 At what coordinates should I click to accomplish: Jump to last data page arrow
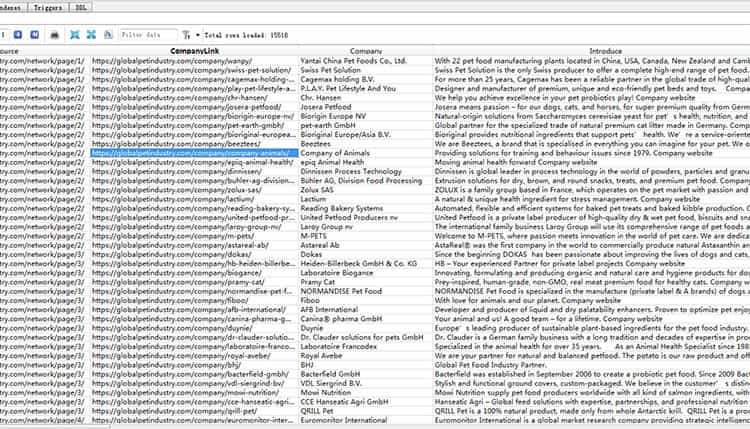pyautogui.click(x=34, y=35)
